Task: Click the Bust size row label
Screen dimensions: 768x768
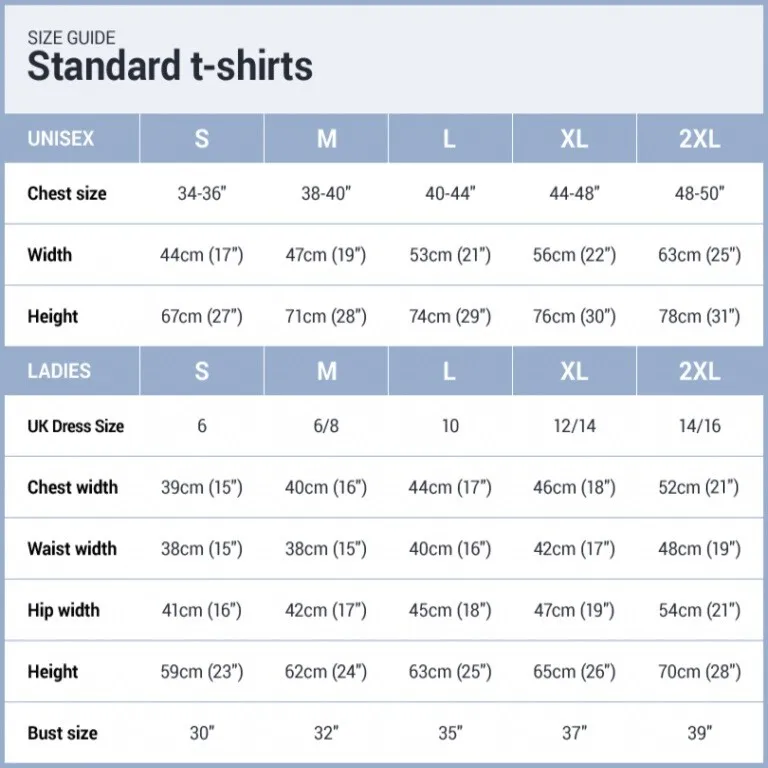Action: (63, 733)
